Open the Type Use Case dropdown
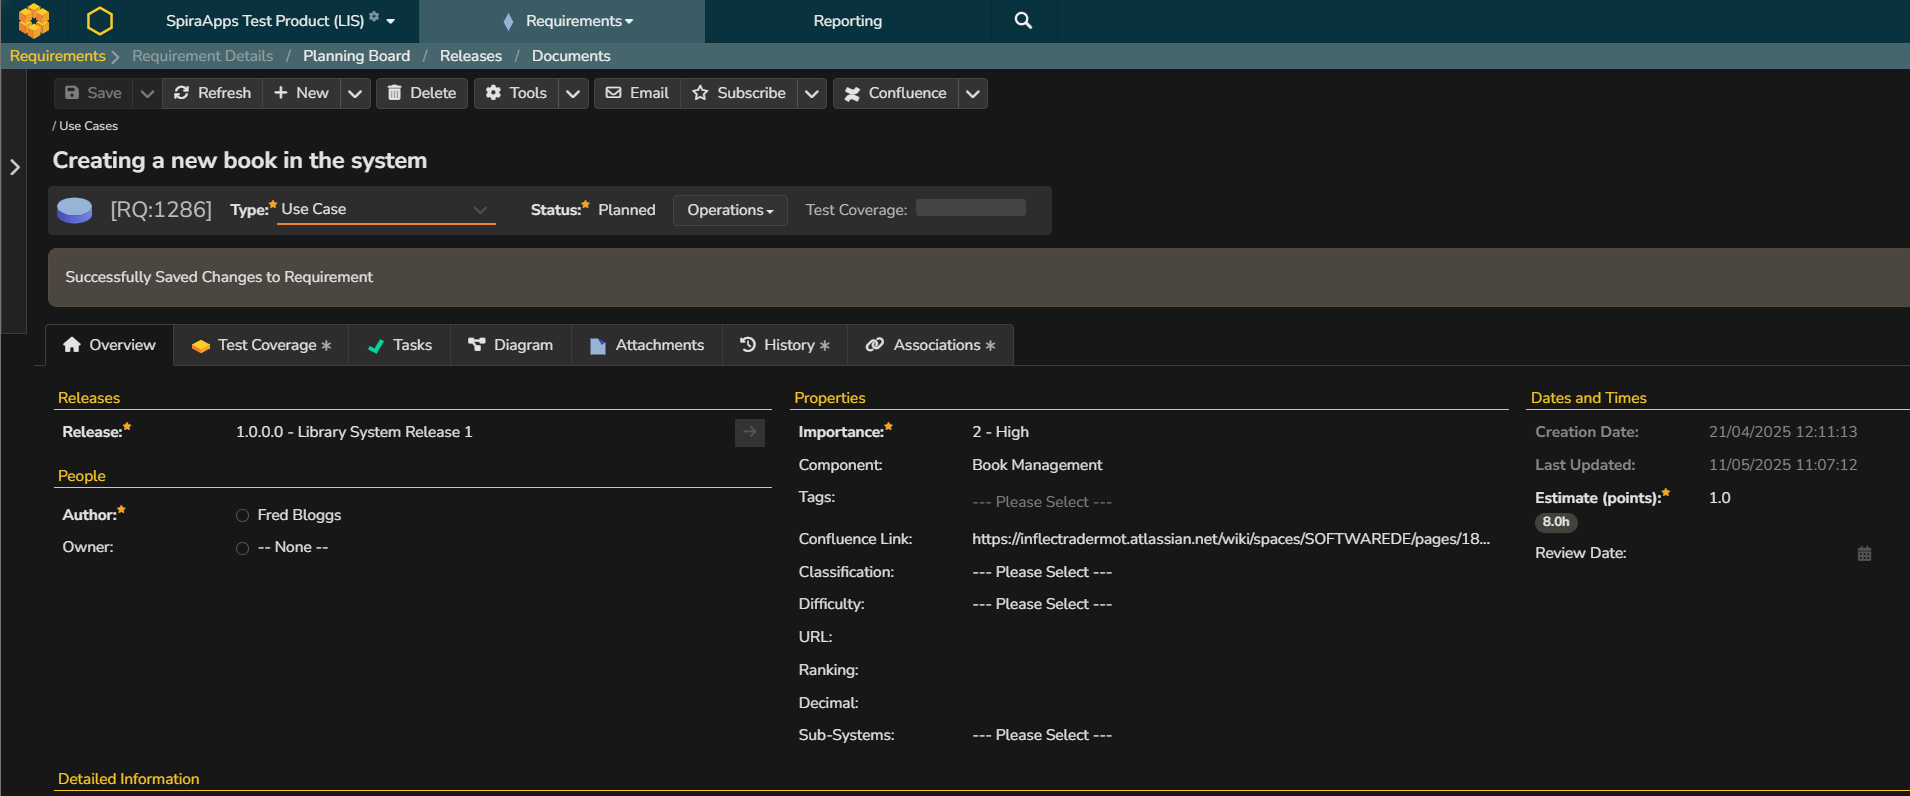This screenshot has width=1910, height=796. coord(385,209)
